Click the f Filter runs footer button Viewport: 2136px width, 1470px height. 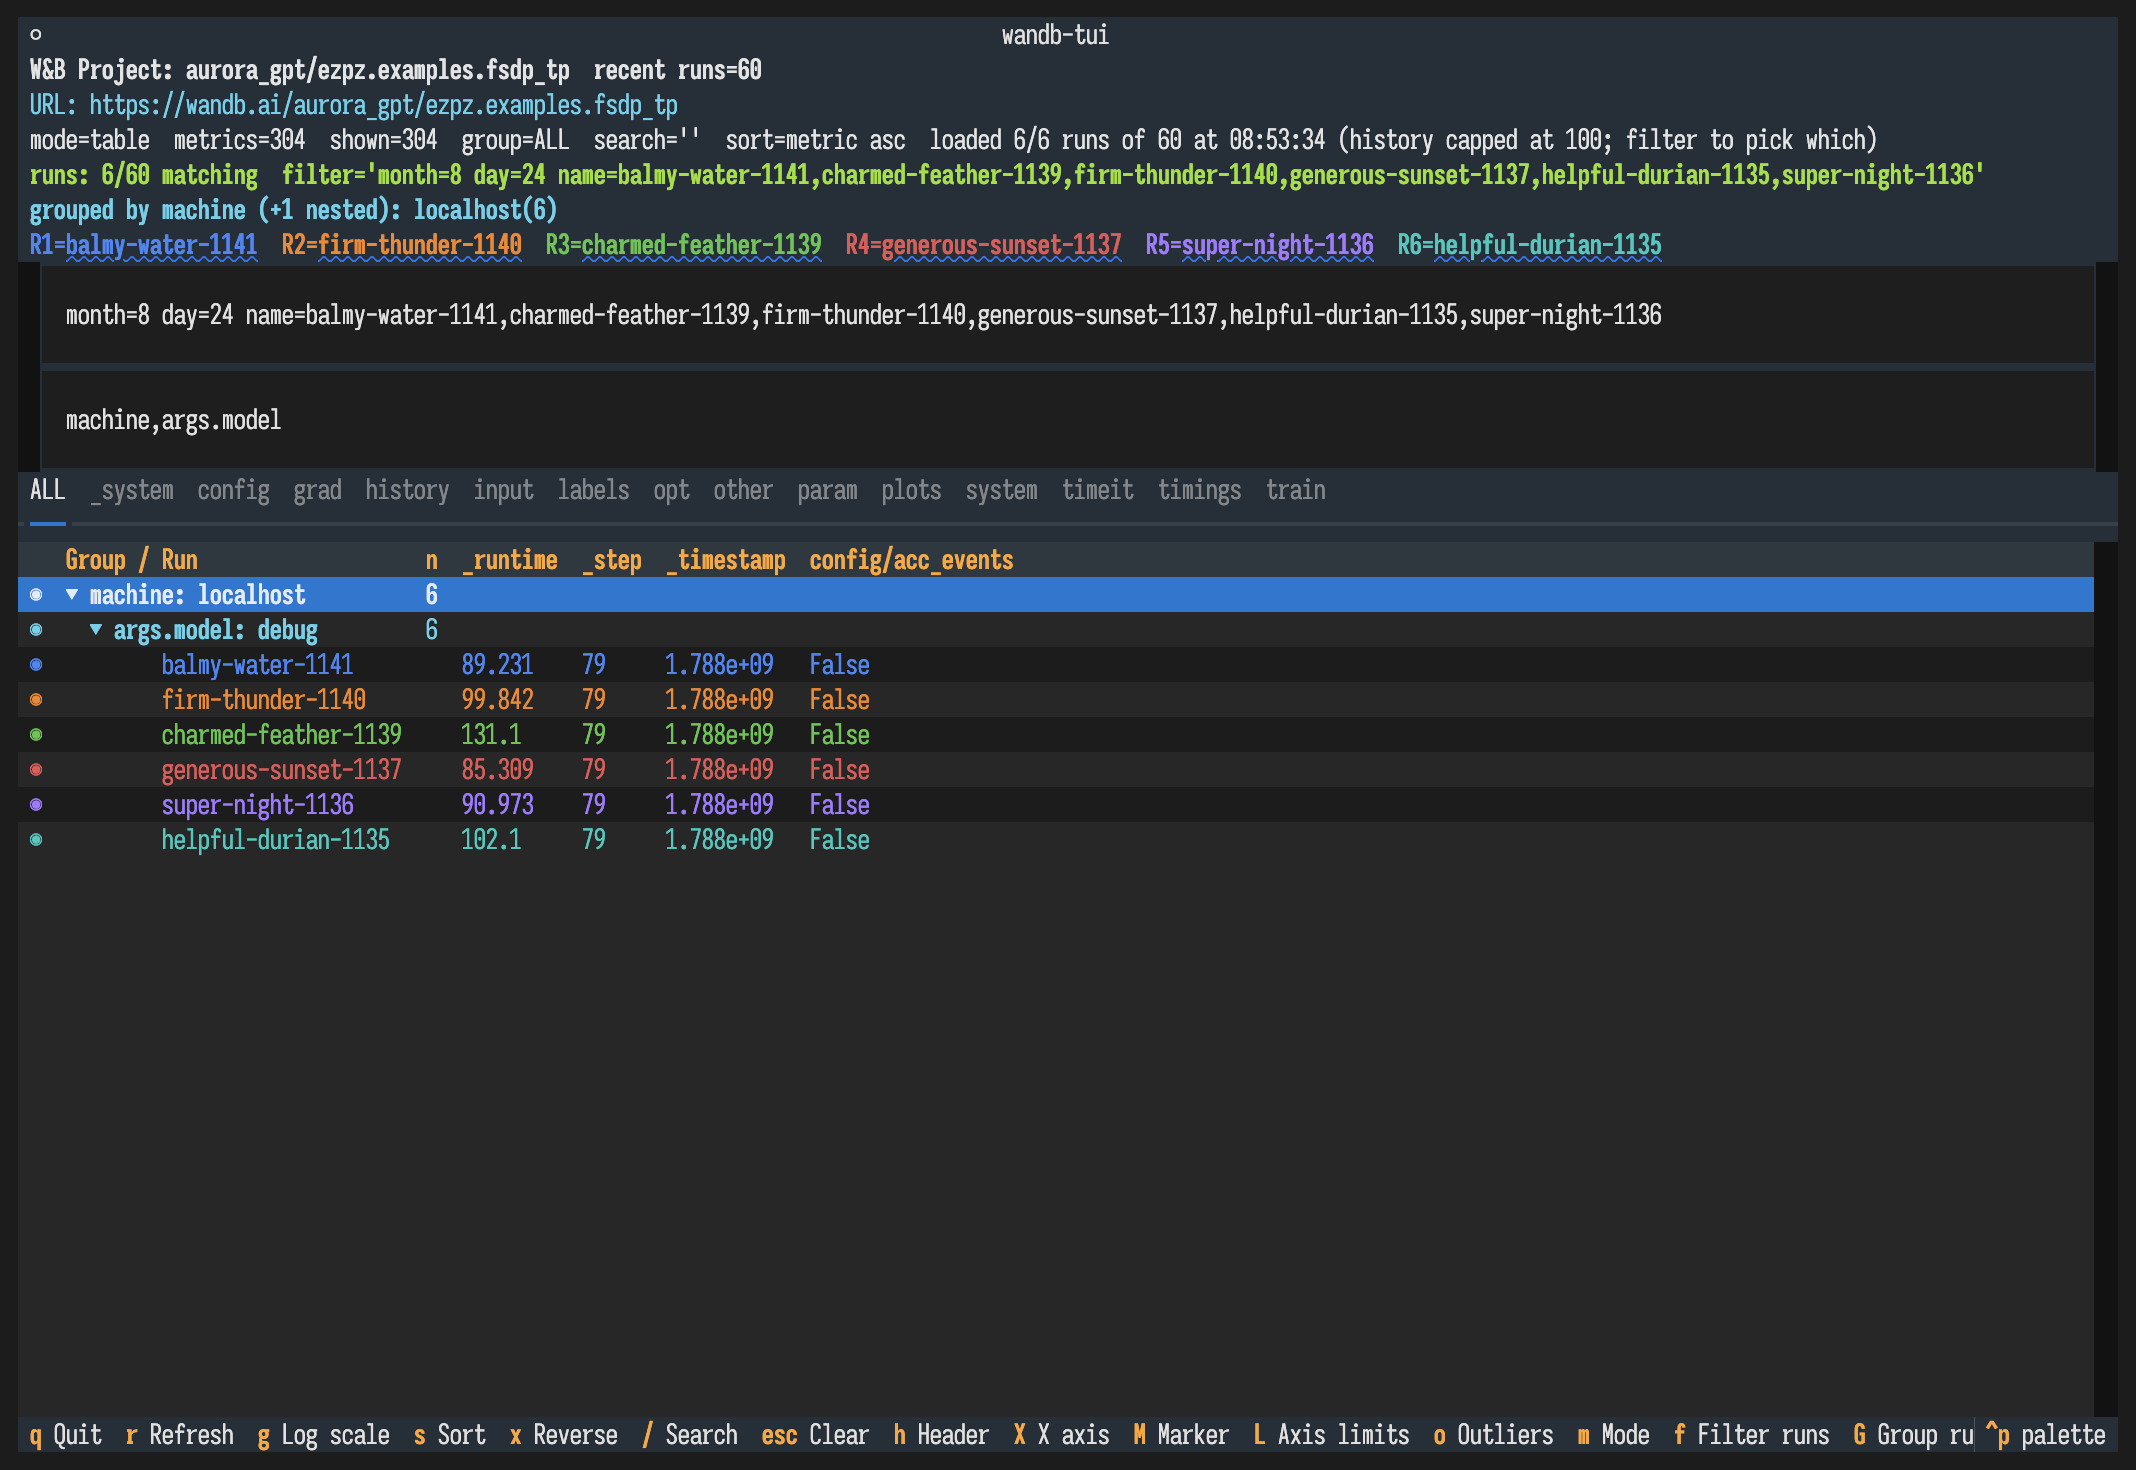pyautogui.click(x=1751, y=1435)
